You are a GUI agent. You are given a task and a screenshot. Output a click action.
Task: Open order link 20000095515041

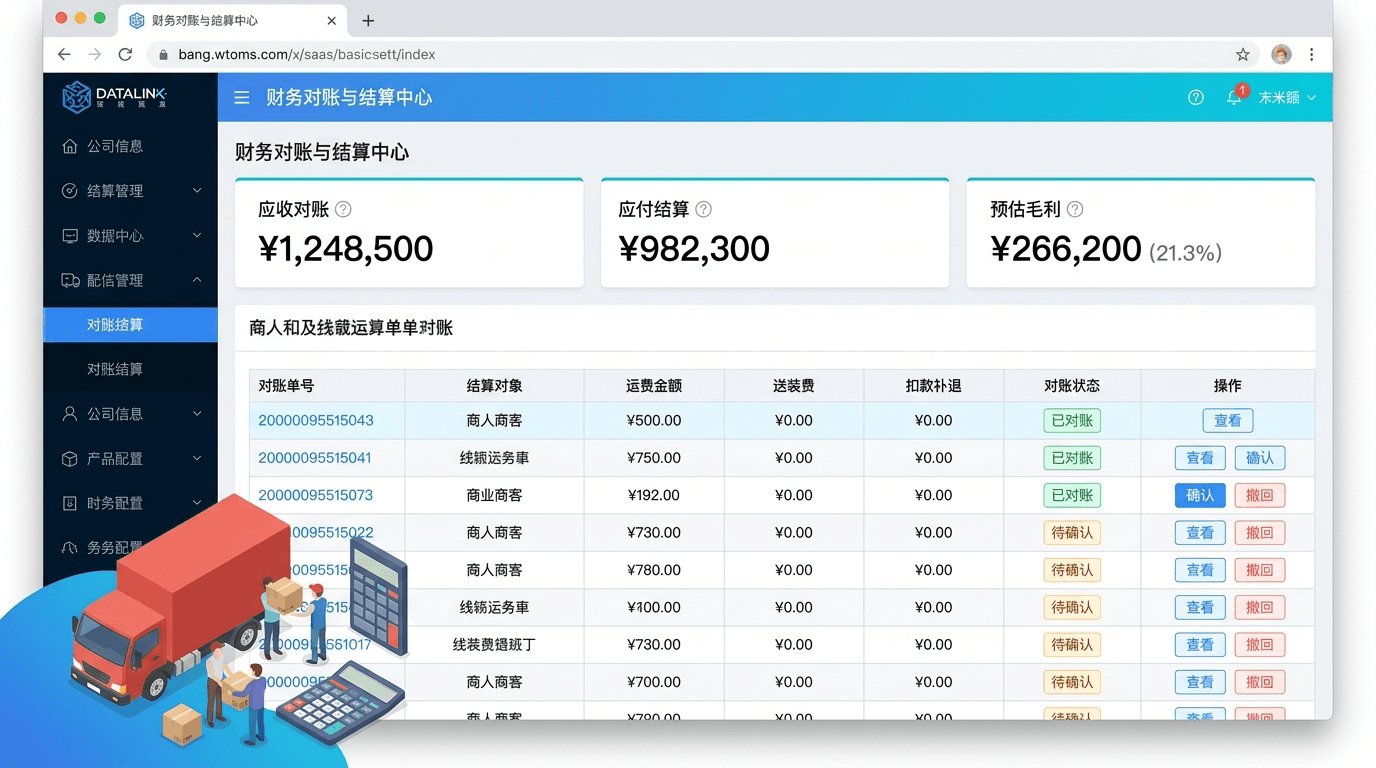tap(315, 458)
